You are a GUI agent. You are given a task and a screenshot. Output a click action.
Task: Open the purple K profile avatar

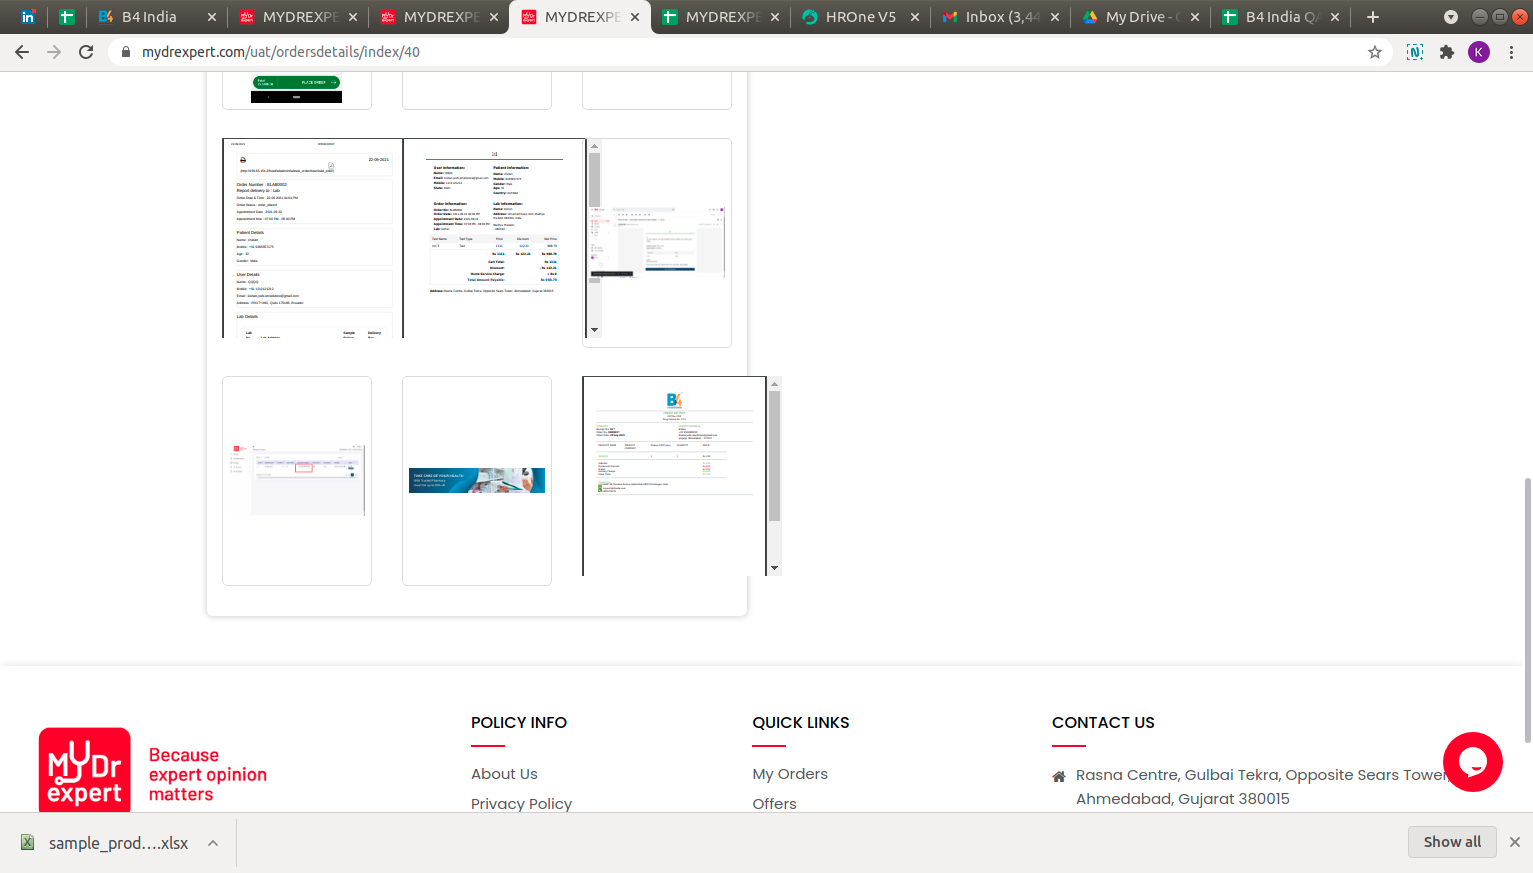click(1478, 52)
